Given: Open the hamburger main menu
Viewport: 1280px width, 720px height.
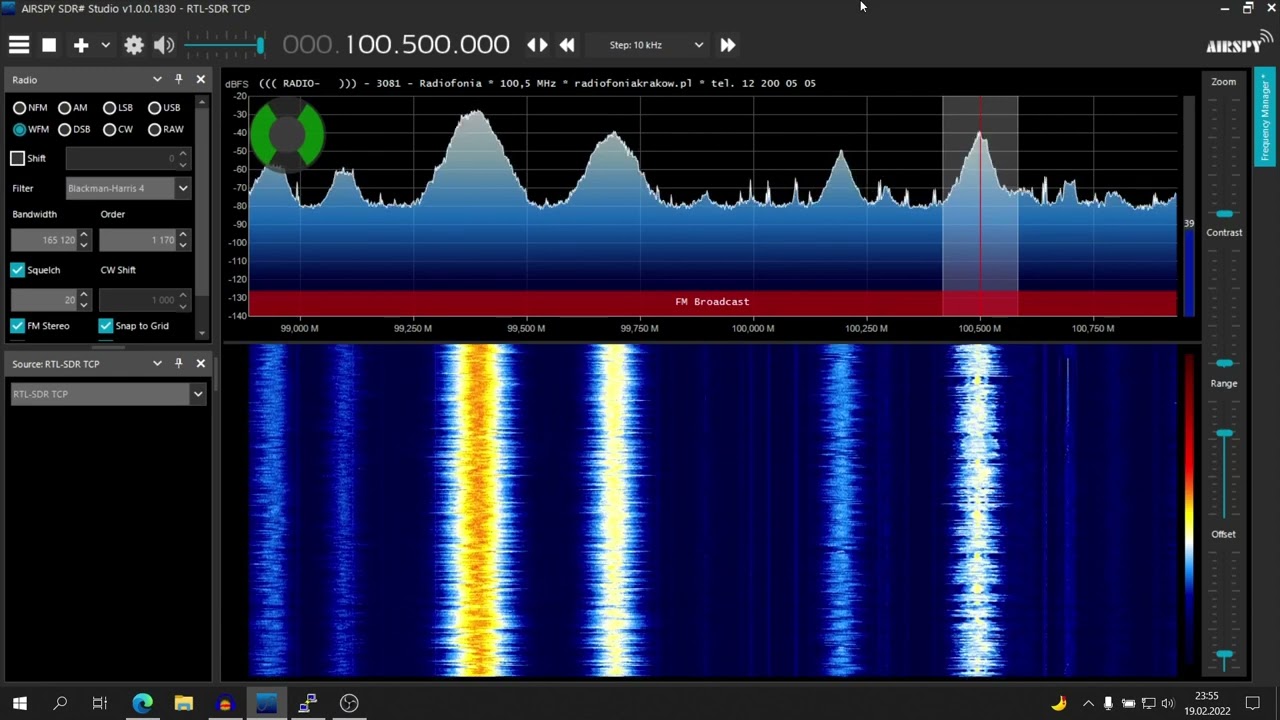Looking at the screenshot, I should click(x=19, y=45).
